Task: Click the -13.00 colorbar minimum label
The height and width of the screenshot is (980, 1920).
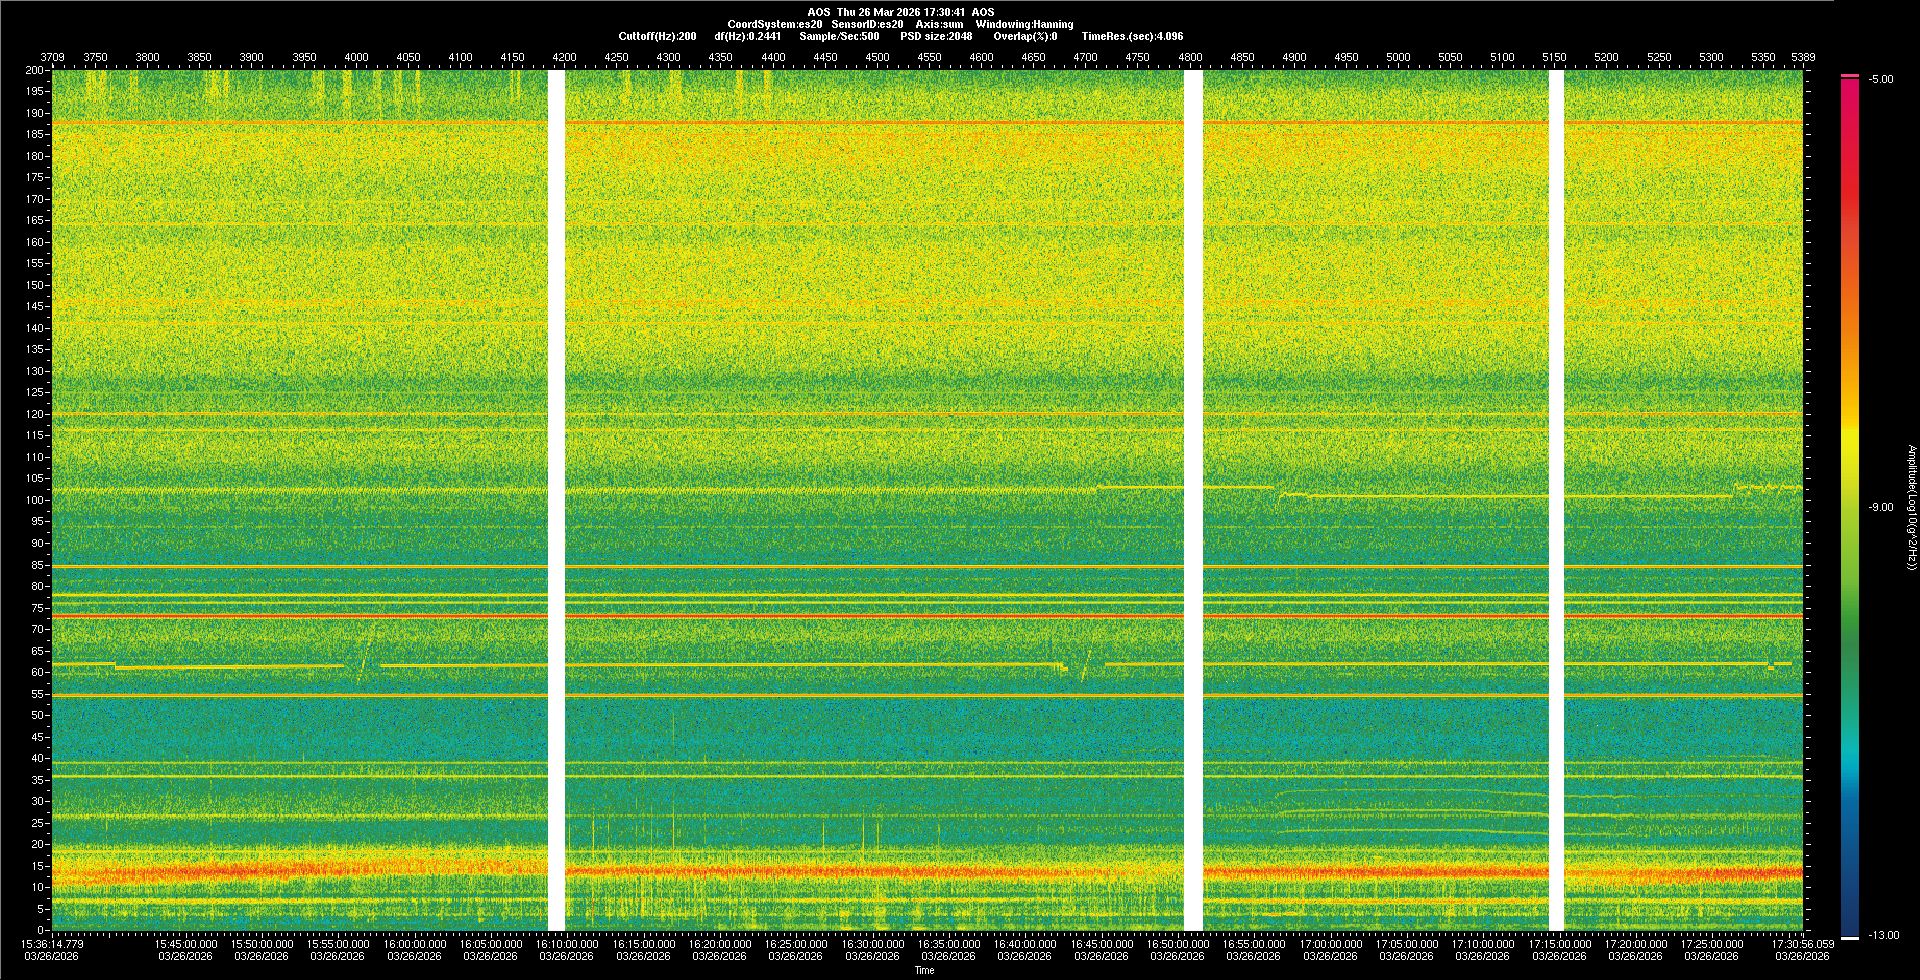Action: [1884, 936]
